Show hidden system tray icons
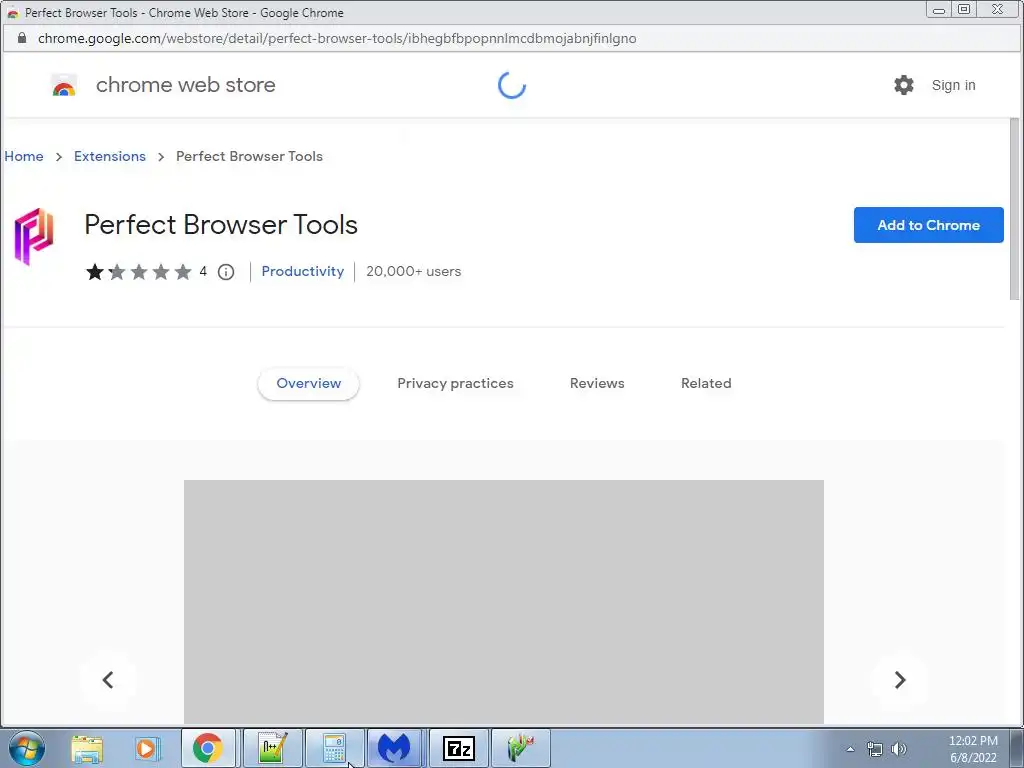The image size is (1024, 768). pyautogui.click(x=850, y=749)
